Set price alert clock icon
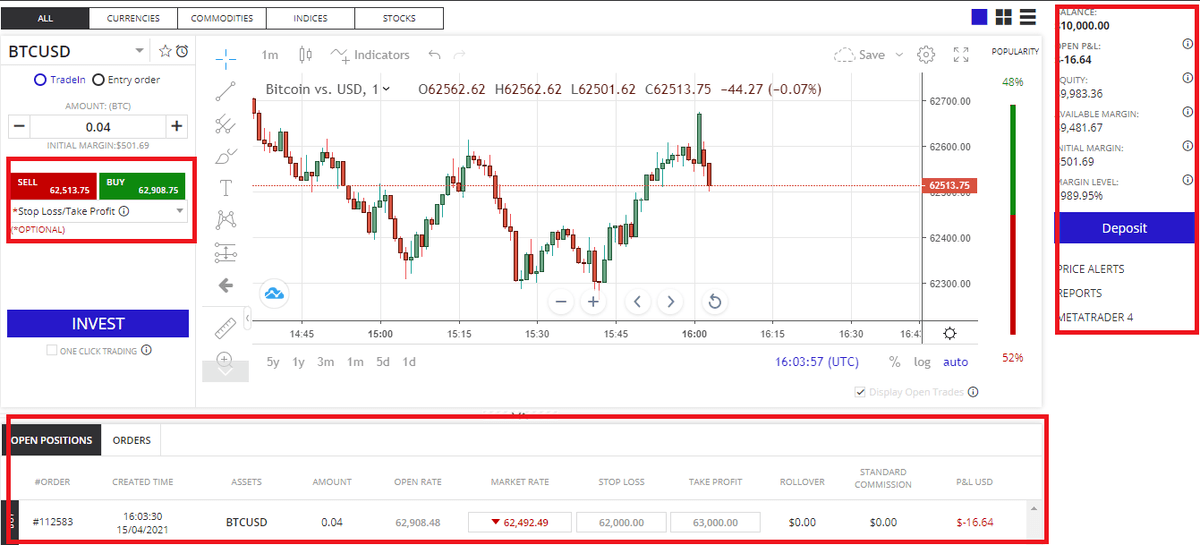The image size is (1200, 545). 182,51
